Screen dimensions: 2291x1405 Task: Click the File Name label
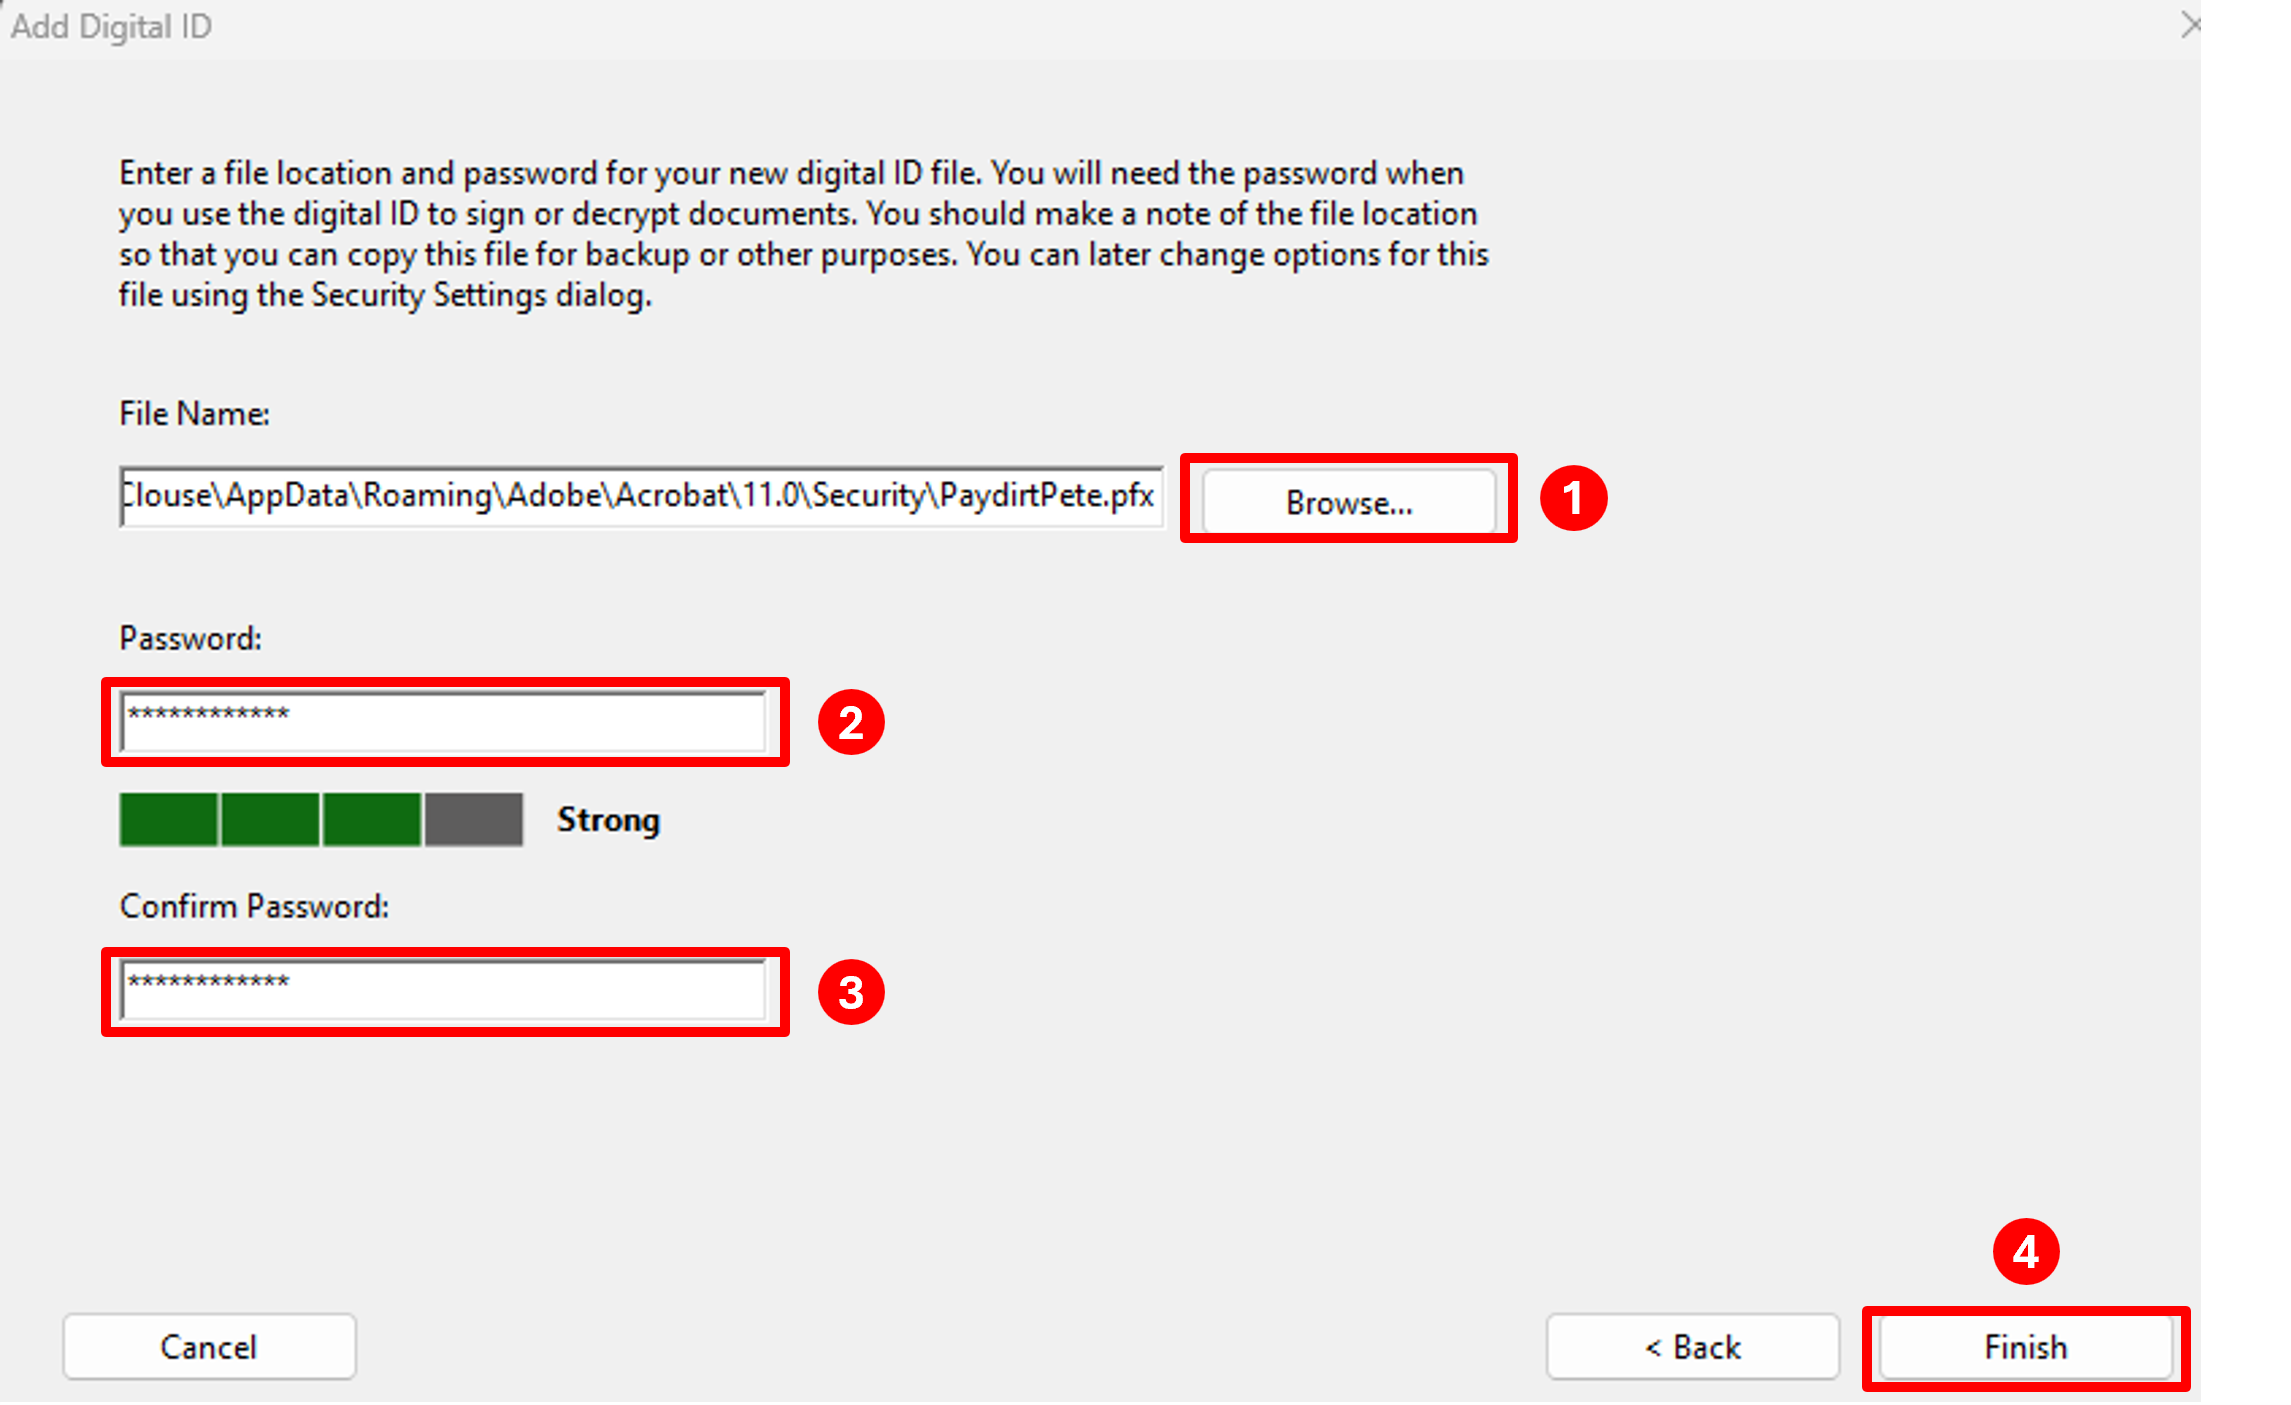click(194, 414)
